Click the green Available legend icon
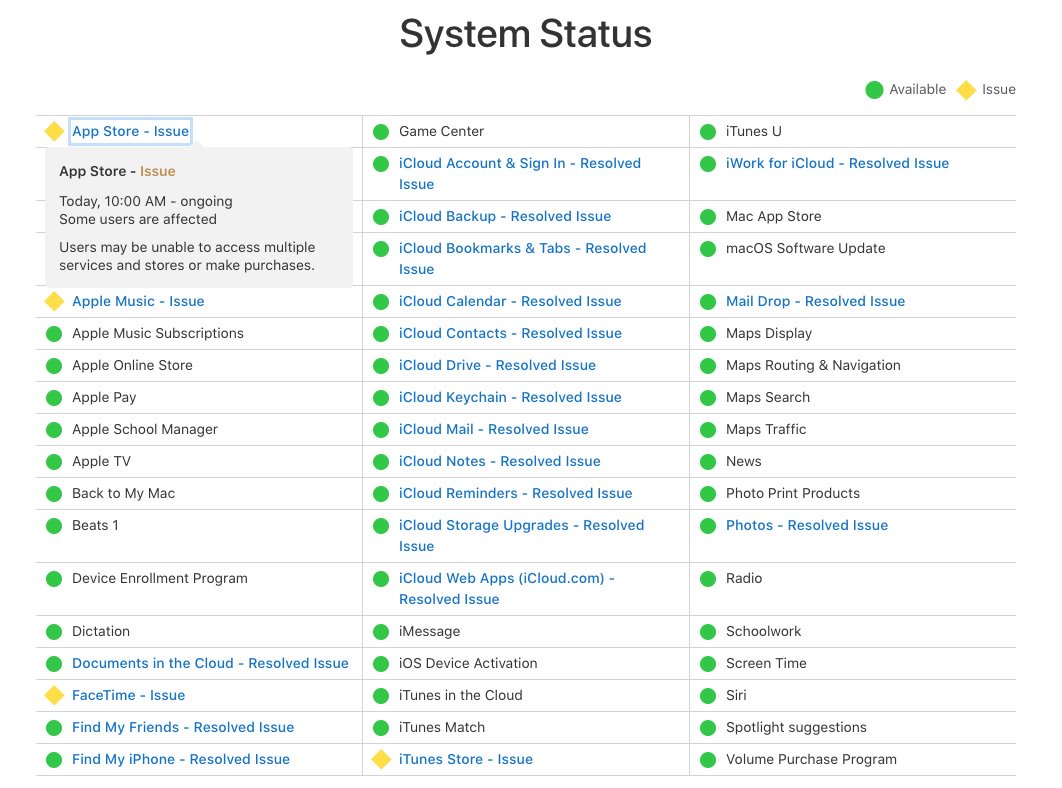The width and height of the screenshot is (1062, 788). pyautogui.click(x=874, y=89)
